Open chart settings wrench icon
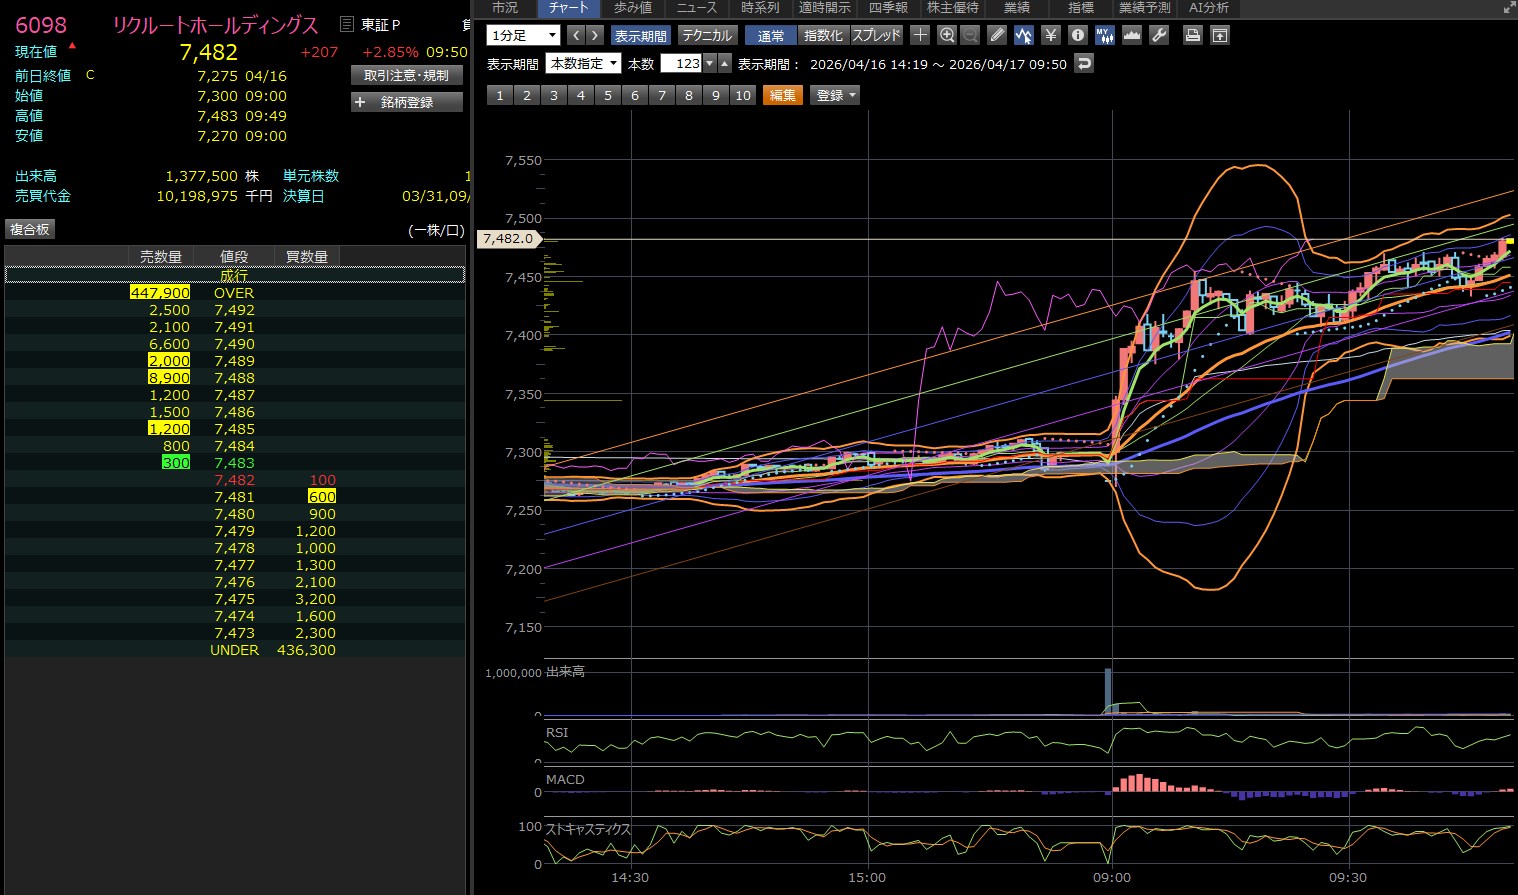 [x=1159, y=35]
